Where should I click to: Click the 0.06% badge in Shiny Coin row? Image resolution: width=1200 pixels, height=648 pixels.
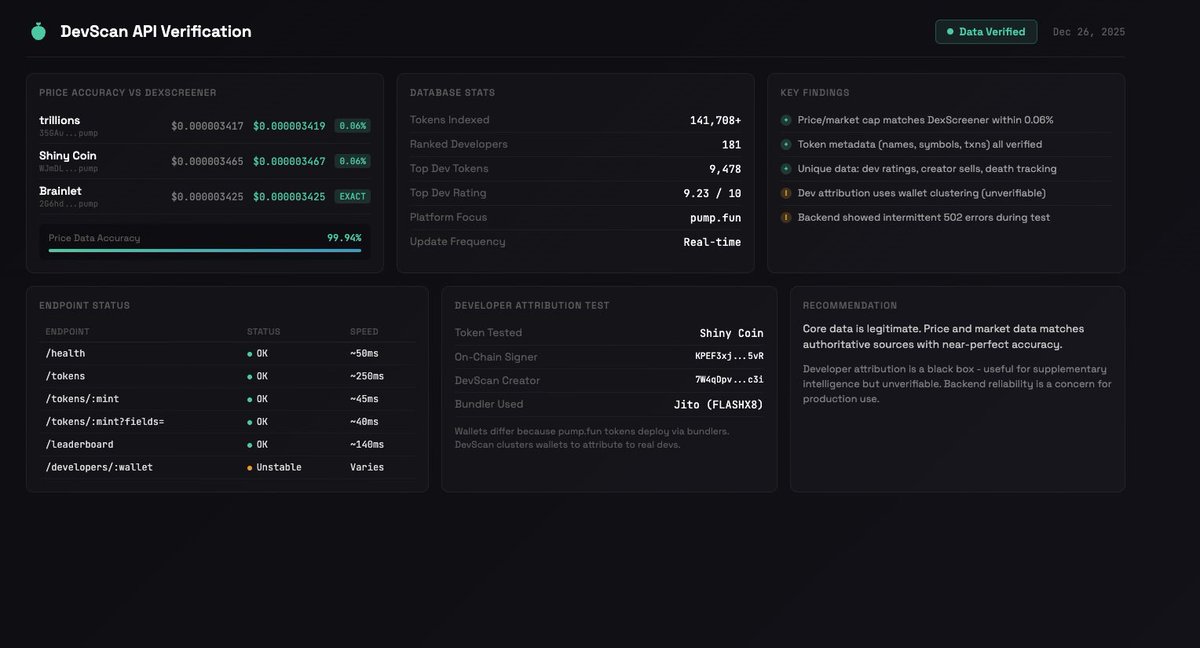coord(352,161)
